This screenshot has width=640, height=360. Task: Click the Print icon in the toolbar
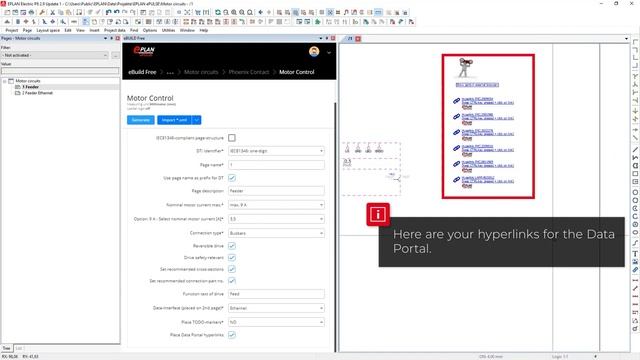pos(31,13)
